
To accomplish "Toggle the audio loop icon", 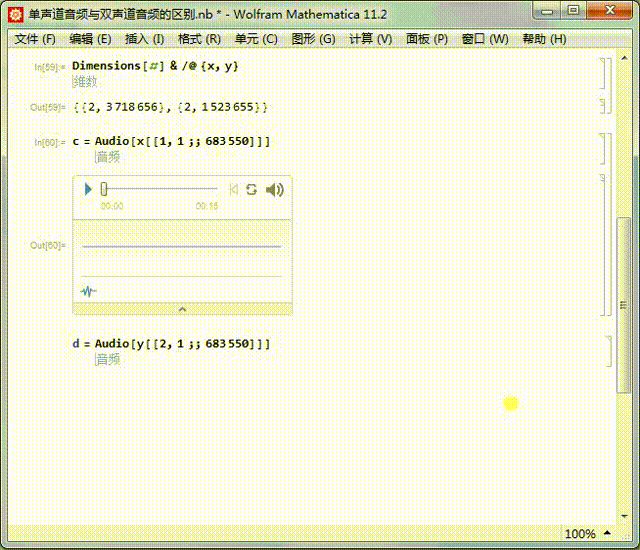I will 251,189.
